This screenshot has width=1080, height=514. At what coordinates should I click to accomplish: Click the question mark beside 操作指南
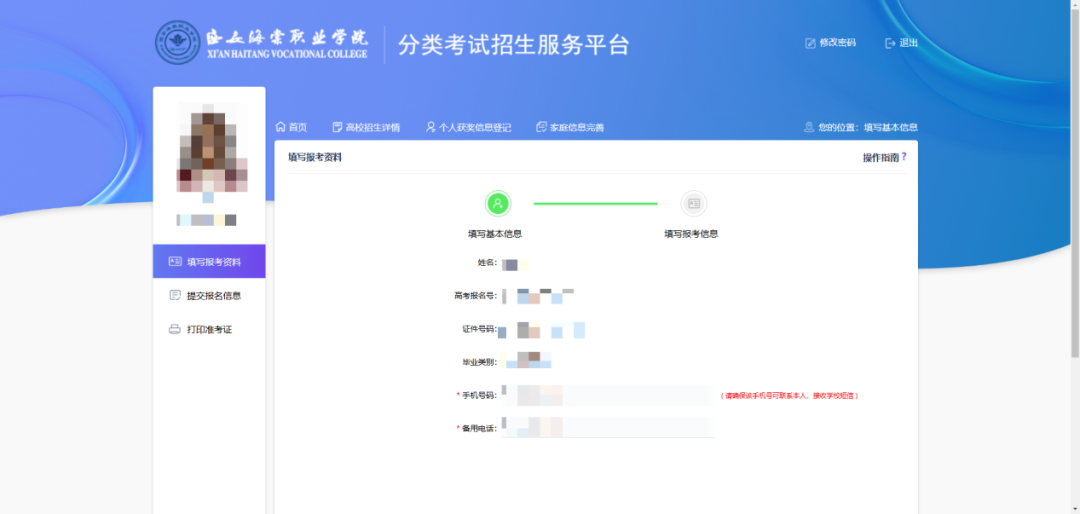(x=904, y=157)
